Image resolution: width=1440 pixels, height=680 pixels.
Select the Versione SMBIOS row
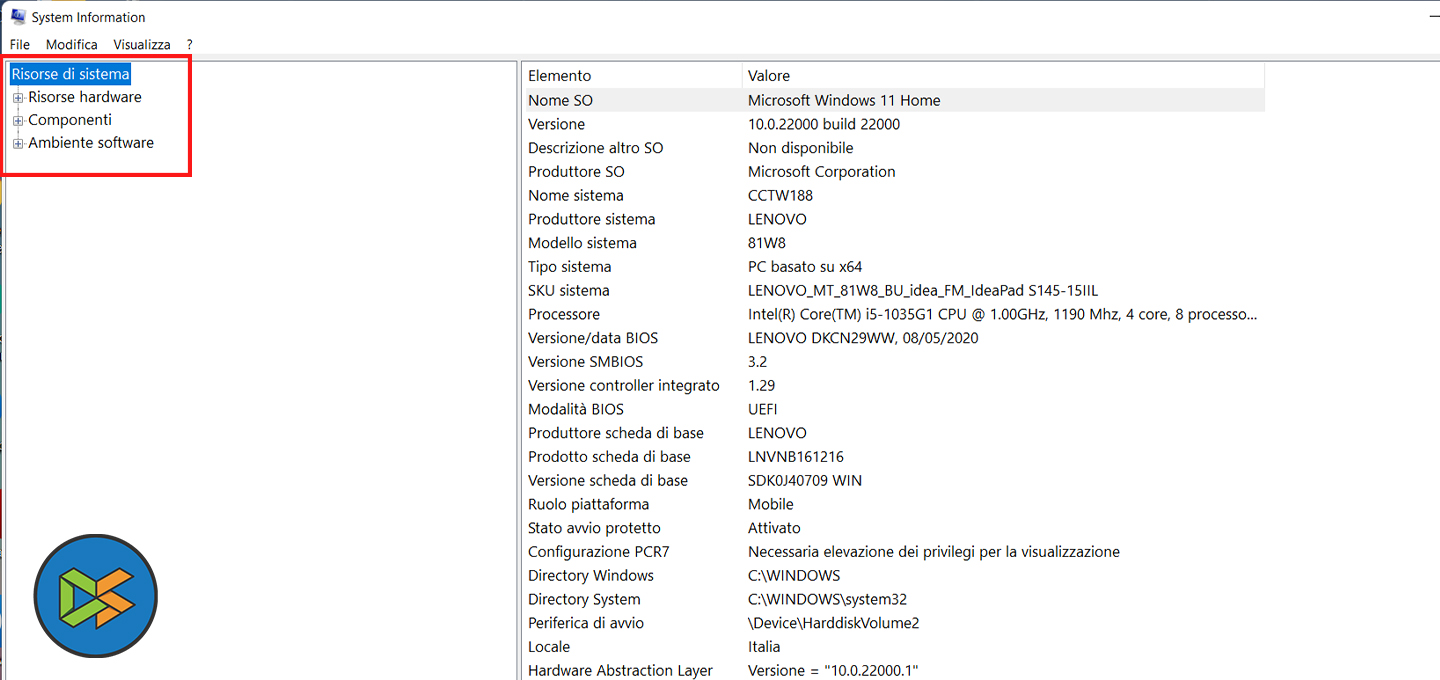[894, 362]
